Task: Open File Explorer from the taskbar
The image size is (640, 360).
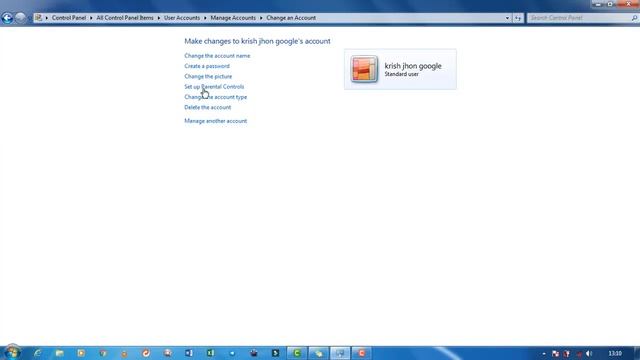Action: pos(60,353)
